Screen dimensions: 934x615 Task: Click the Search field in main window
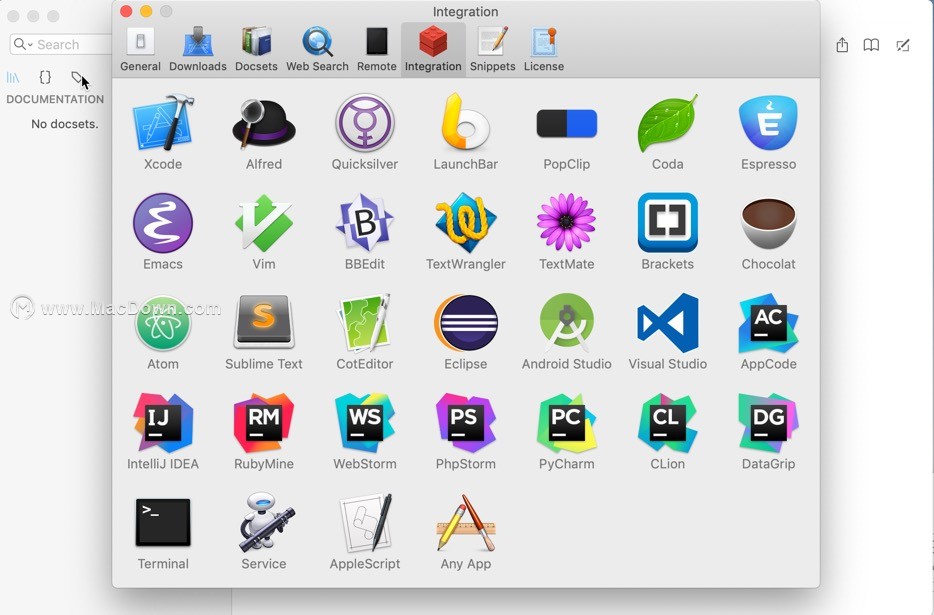point(61,44)
